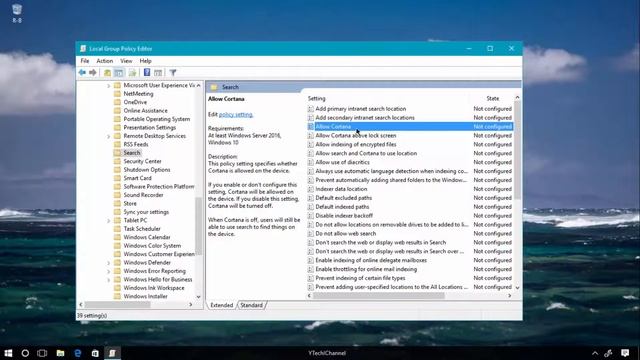The width and height of the screenshot is (640, 360).
Task: Show hidden system tray icons
Action: tap(595, 353)
